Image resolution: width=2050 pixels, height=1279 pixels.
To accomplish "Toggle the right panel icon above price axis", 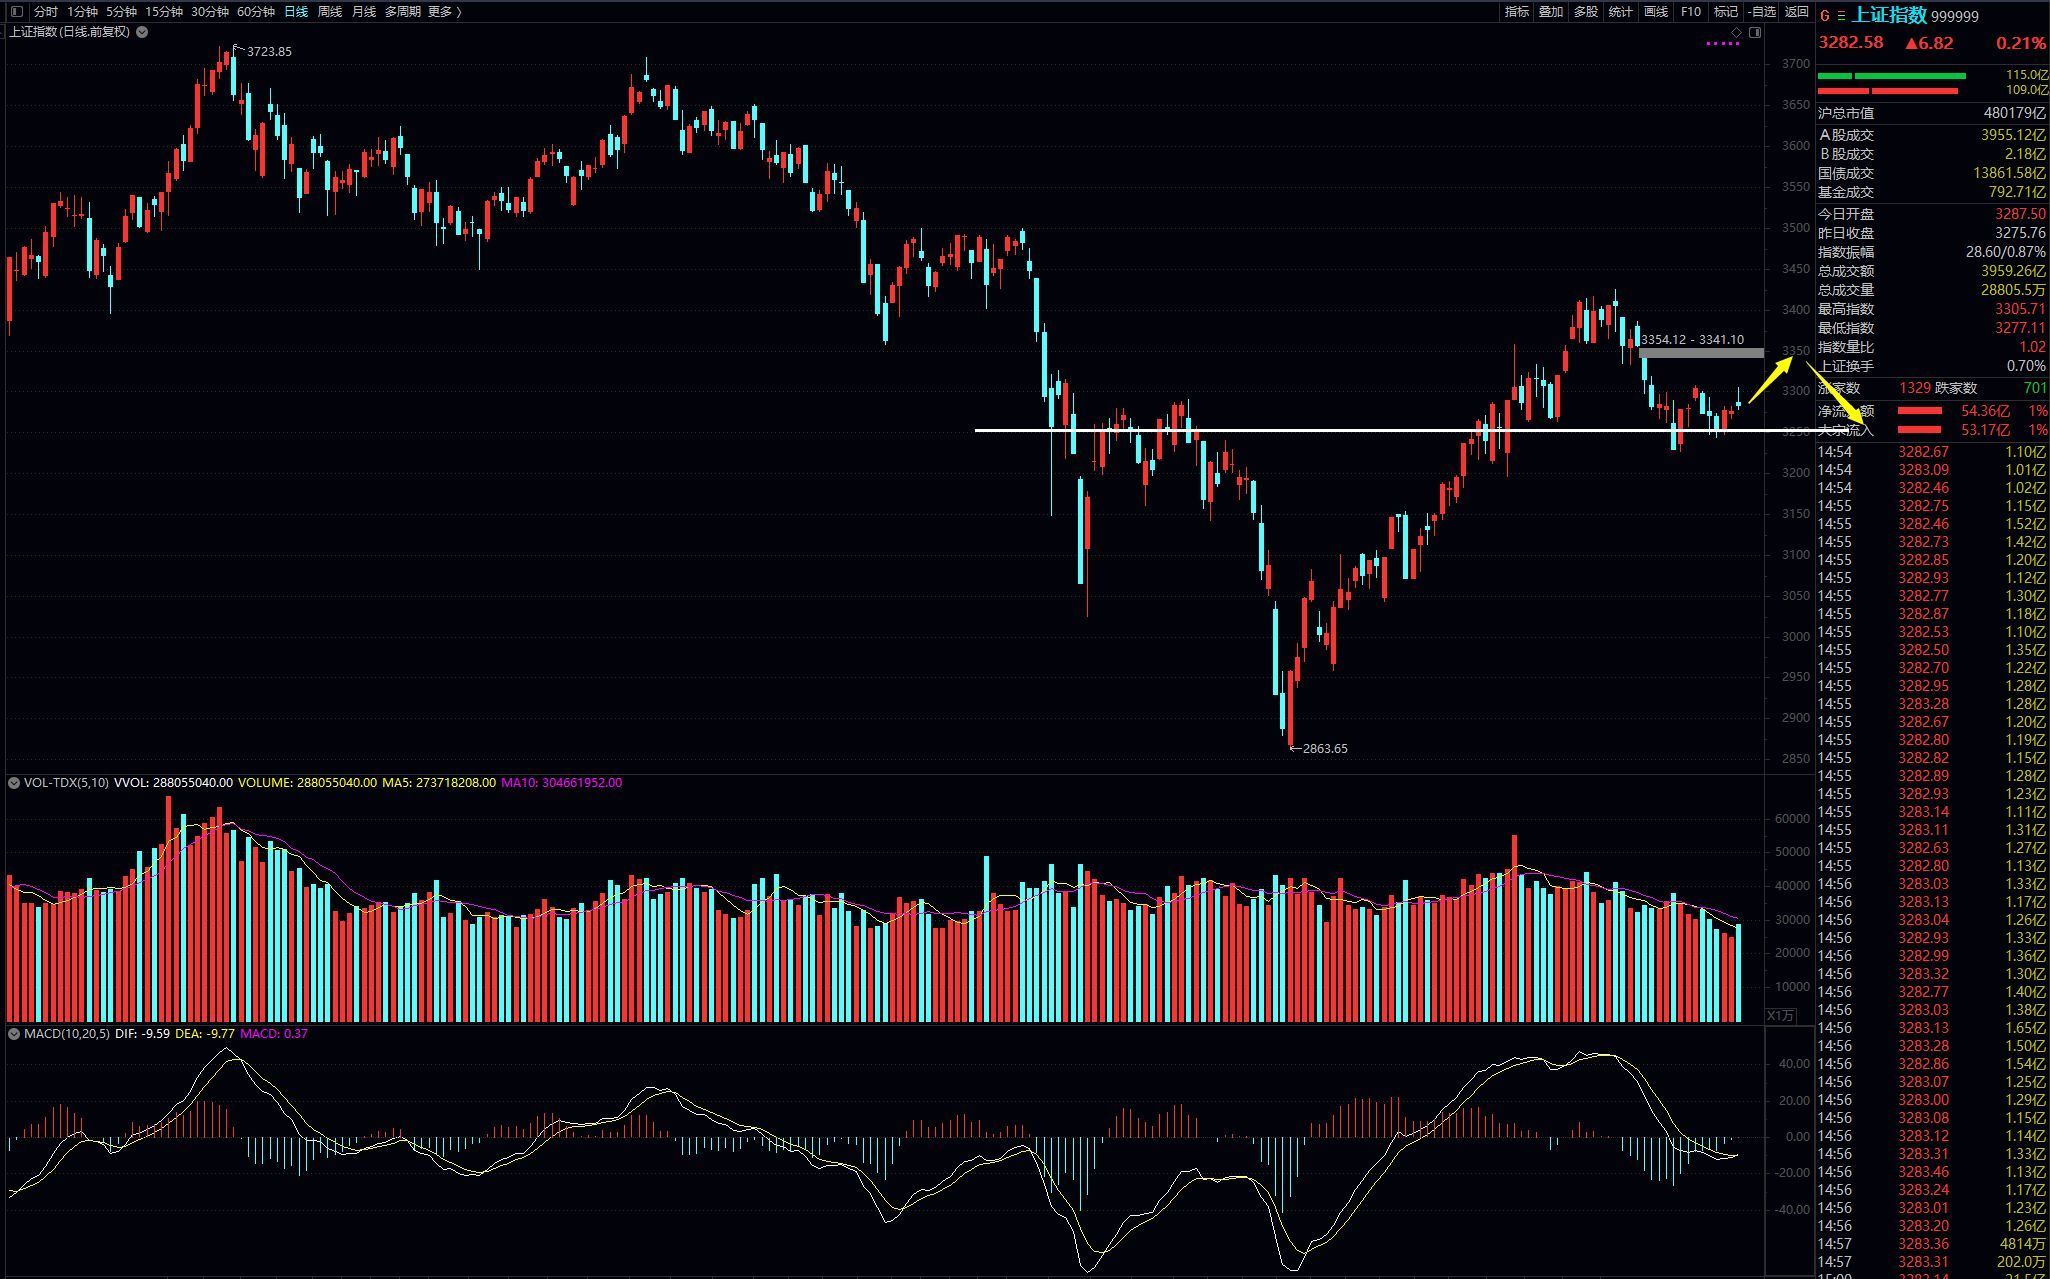I will tap(1755, 33).
